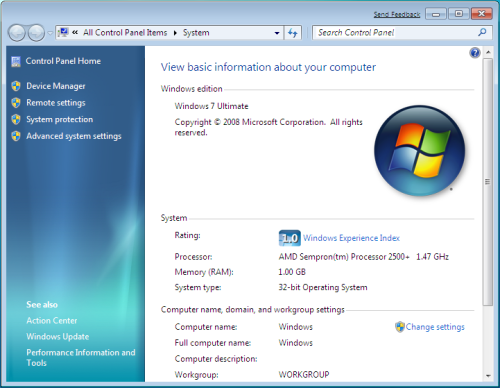Click the Send Feedback link
This screenshot has height=388, width=500.
(397, 14)
